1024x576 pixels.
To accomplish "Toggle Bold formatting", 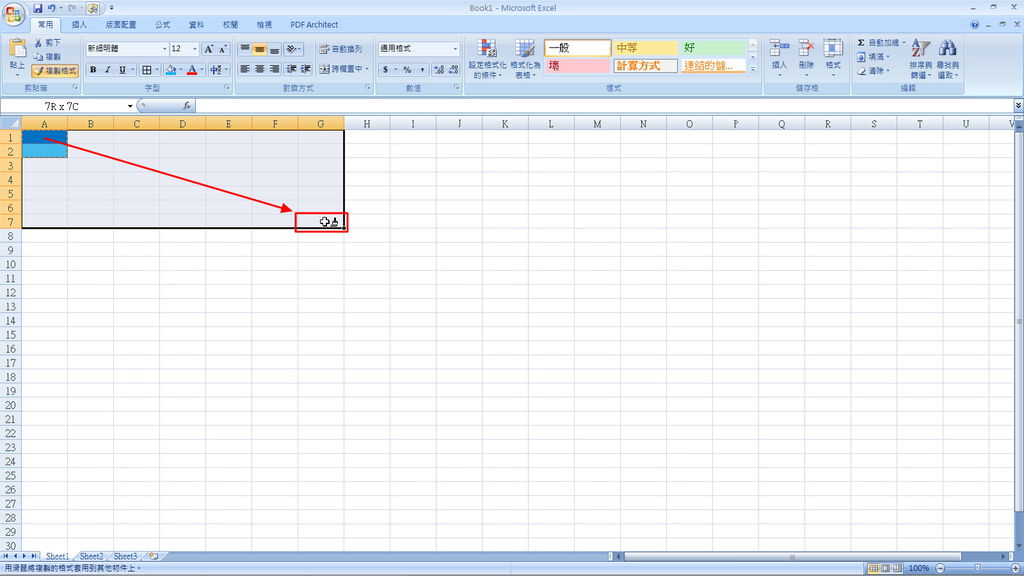I will pyautogui.click(x=93, y=70).
